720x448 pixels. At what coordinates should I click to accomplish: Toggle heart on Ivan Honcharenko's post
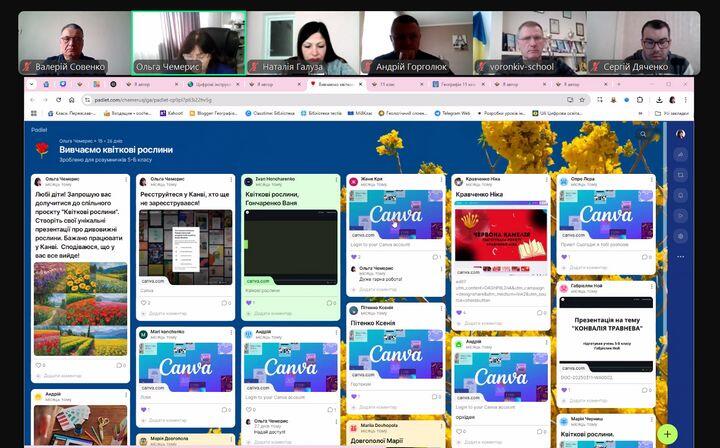[249, 303]
